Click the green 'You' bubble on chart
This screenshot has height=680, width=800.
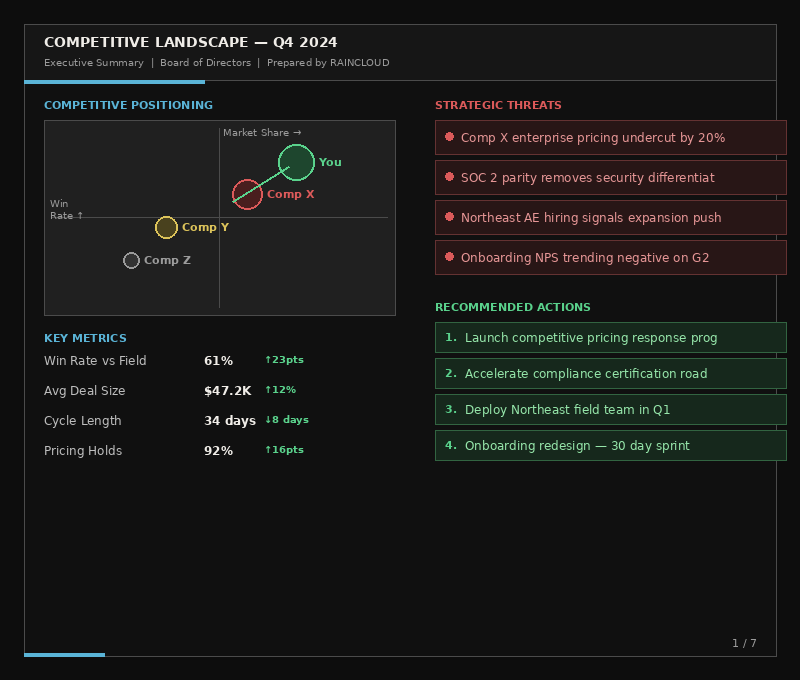[296, 162]
